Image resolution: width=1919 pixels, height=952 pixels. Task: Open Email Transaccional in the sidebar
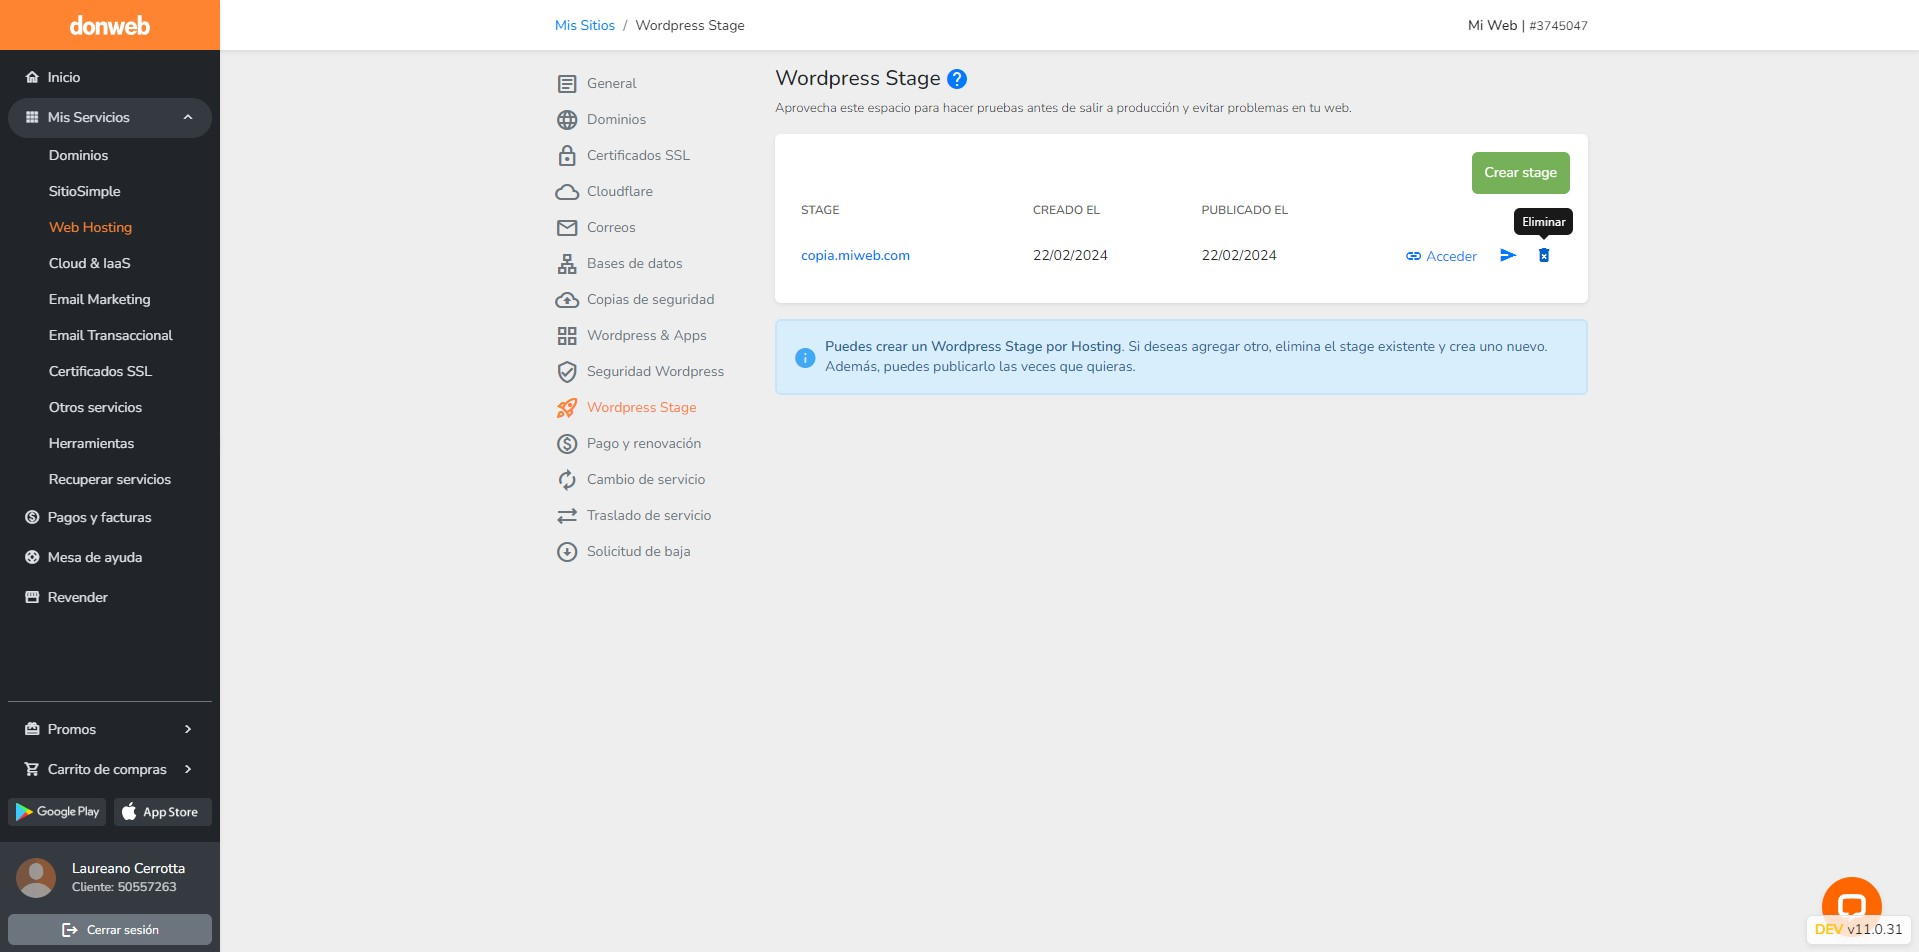pyautogui.click(x=111, y=335)
